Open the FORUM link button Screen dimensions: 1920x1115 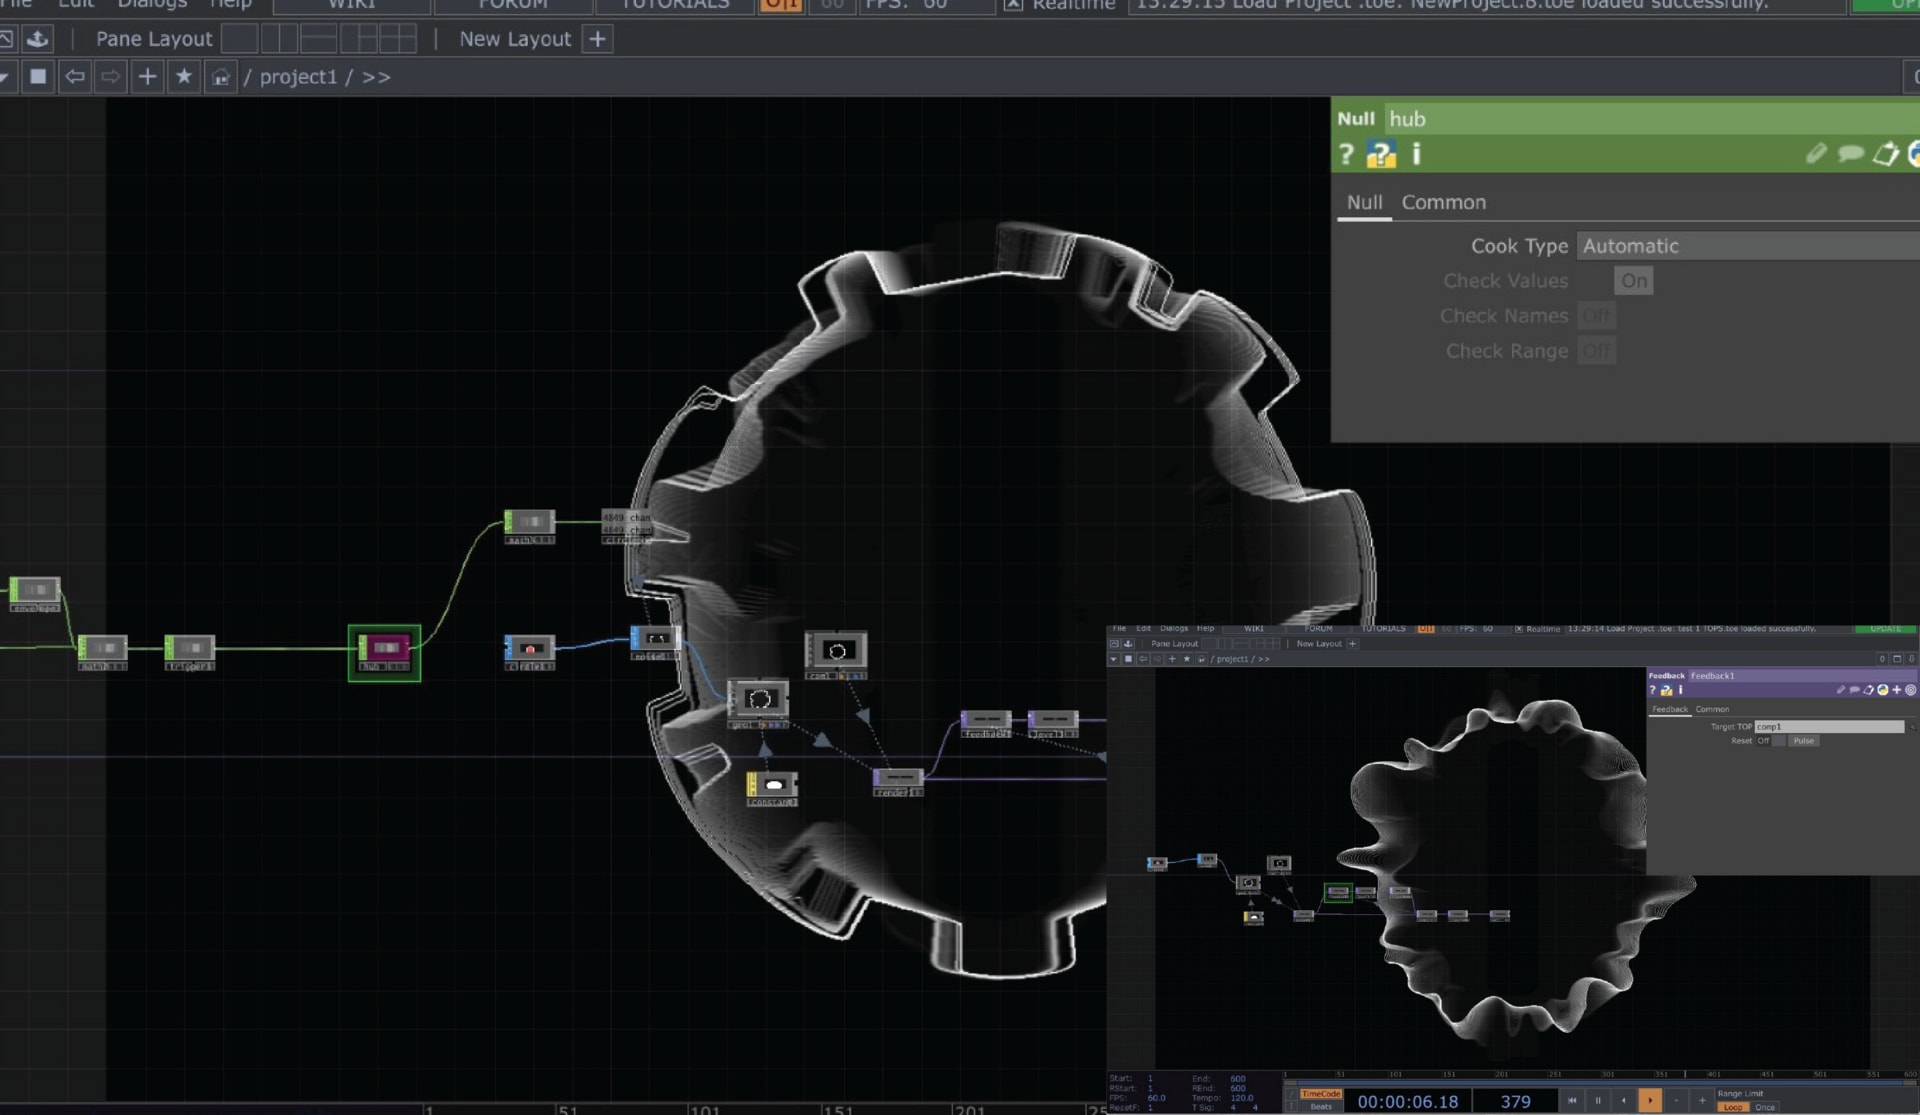click(x=513, y=5)
